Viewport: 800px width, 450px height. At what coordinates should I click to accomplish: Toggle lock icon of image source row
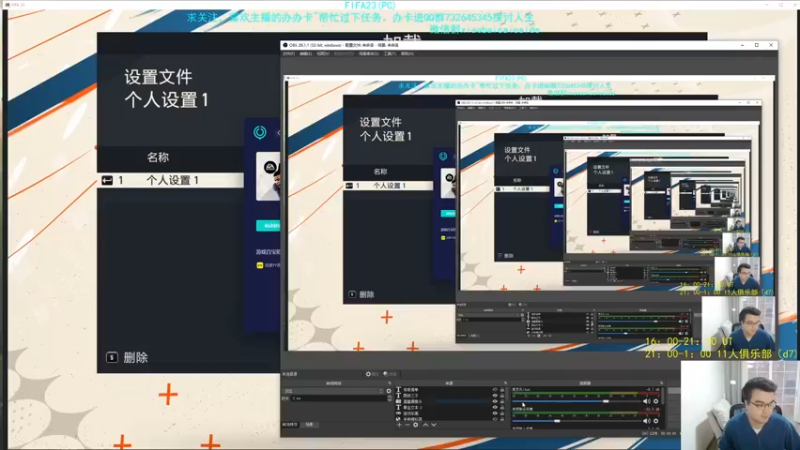coord(502,401)
